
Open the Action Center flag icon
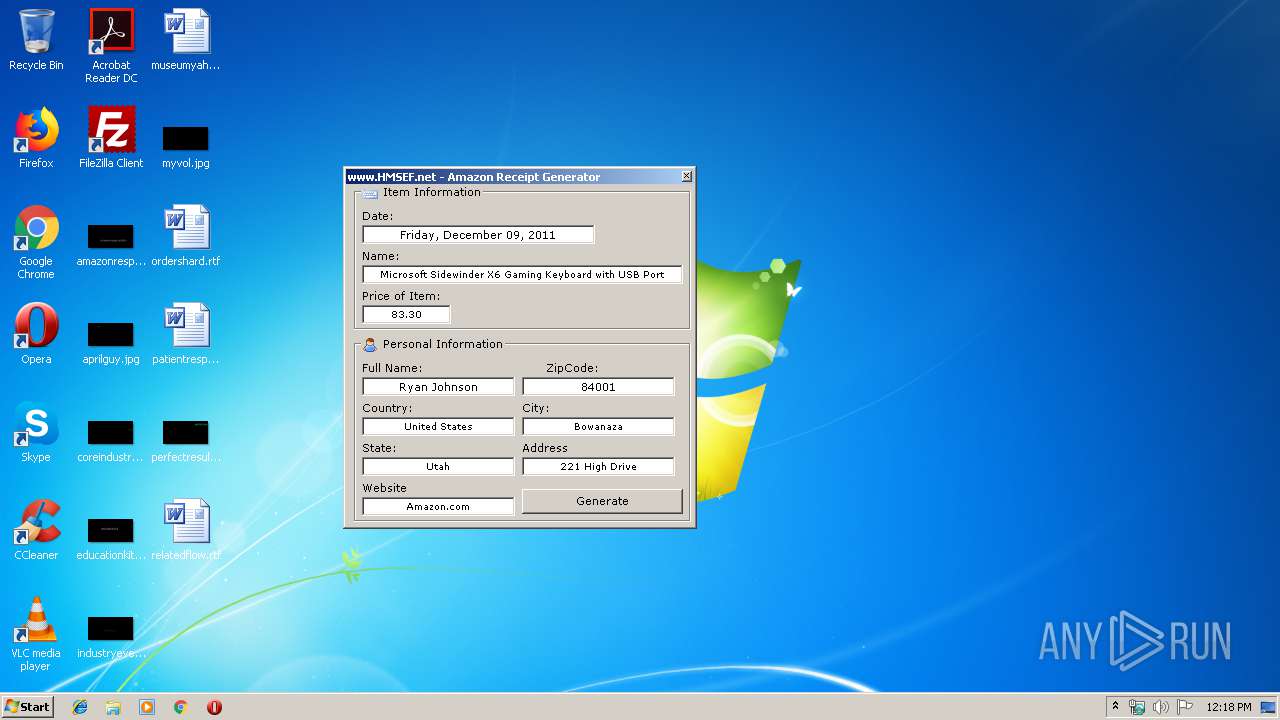tap(1185, 707)
